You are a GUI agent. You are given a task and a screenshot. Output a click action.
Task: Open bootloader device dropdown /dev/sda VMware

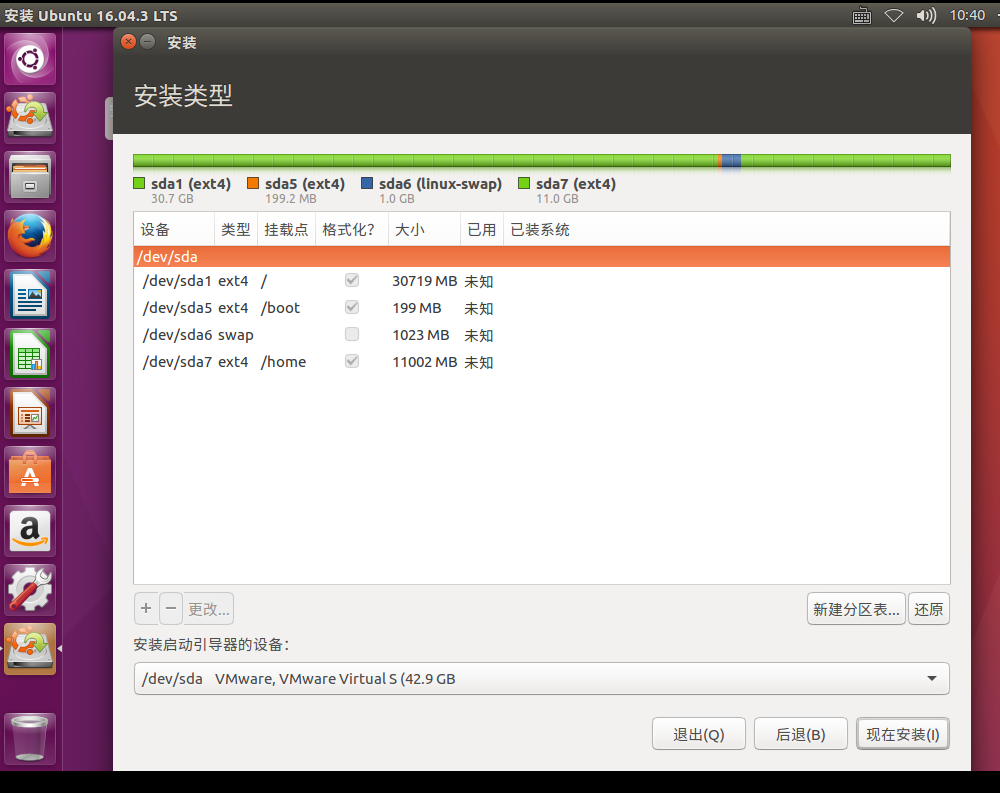[x=541, y=678]
